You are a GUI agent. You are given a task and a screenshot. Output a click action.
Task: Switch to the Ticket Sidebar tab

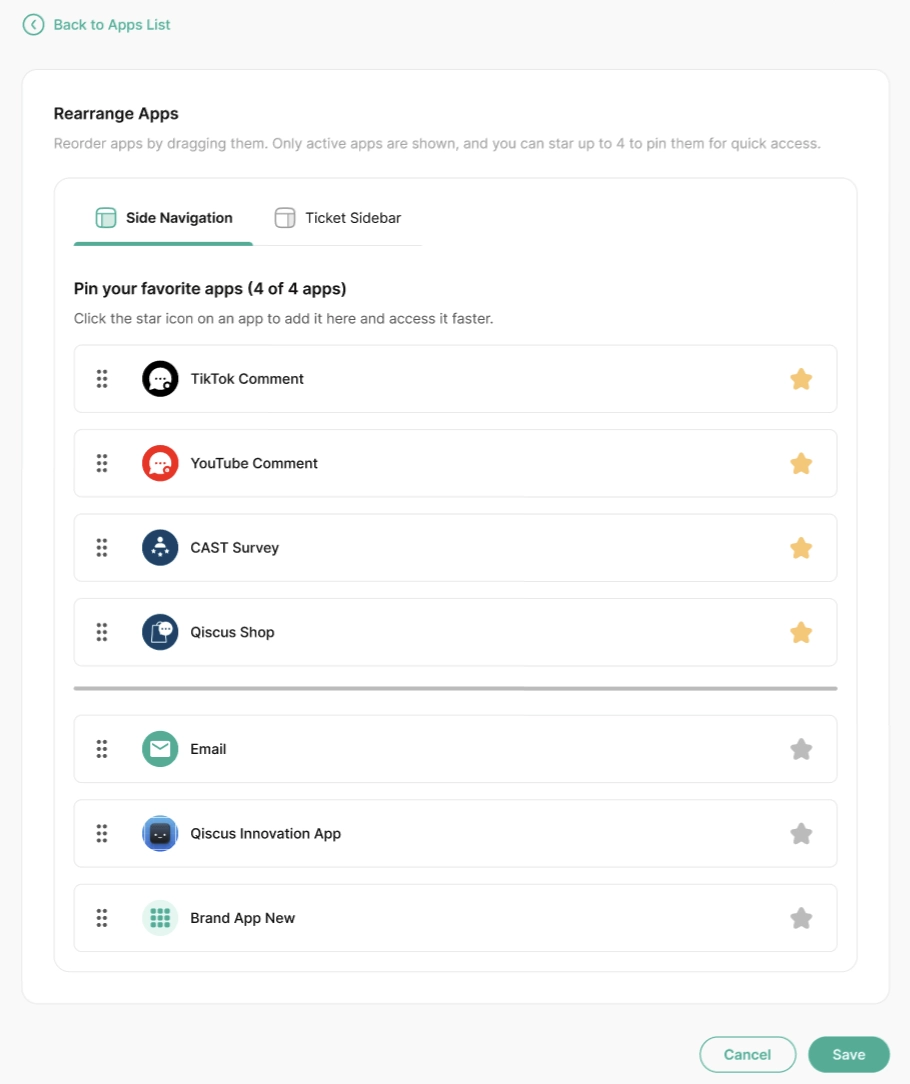click(x=339, y=218)
